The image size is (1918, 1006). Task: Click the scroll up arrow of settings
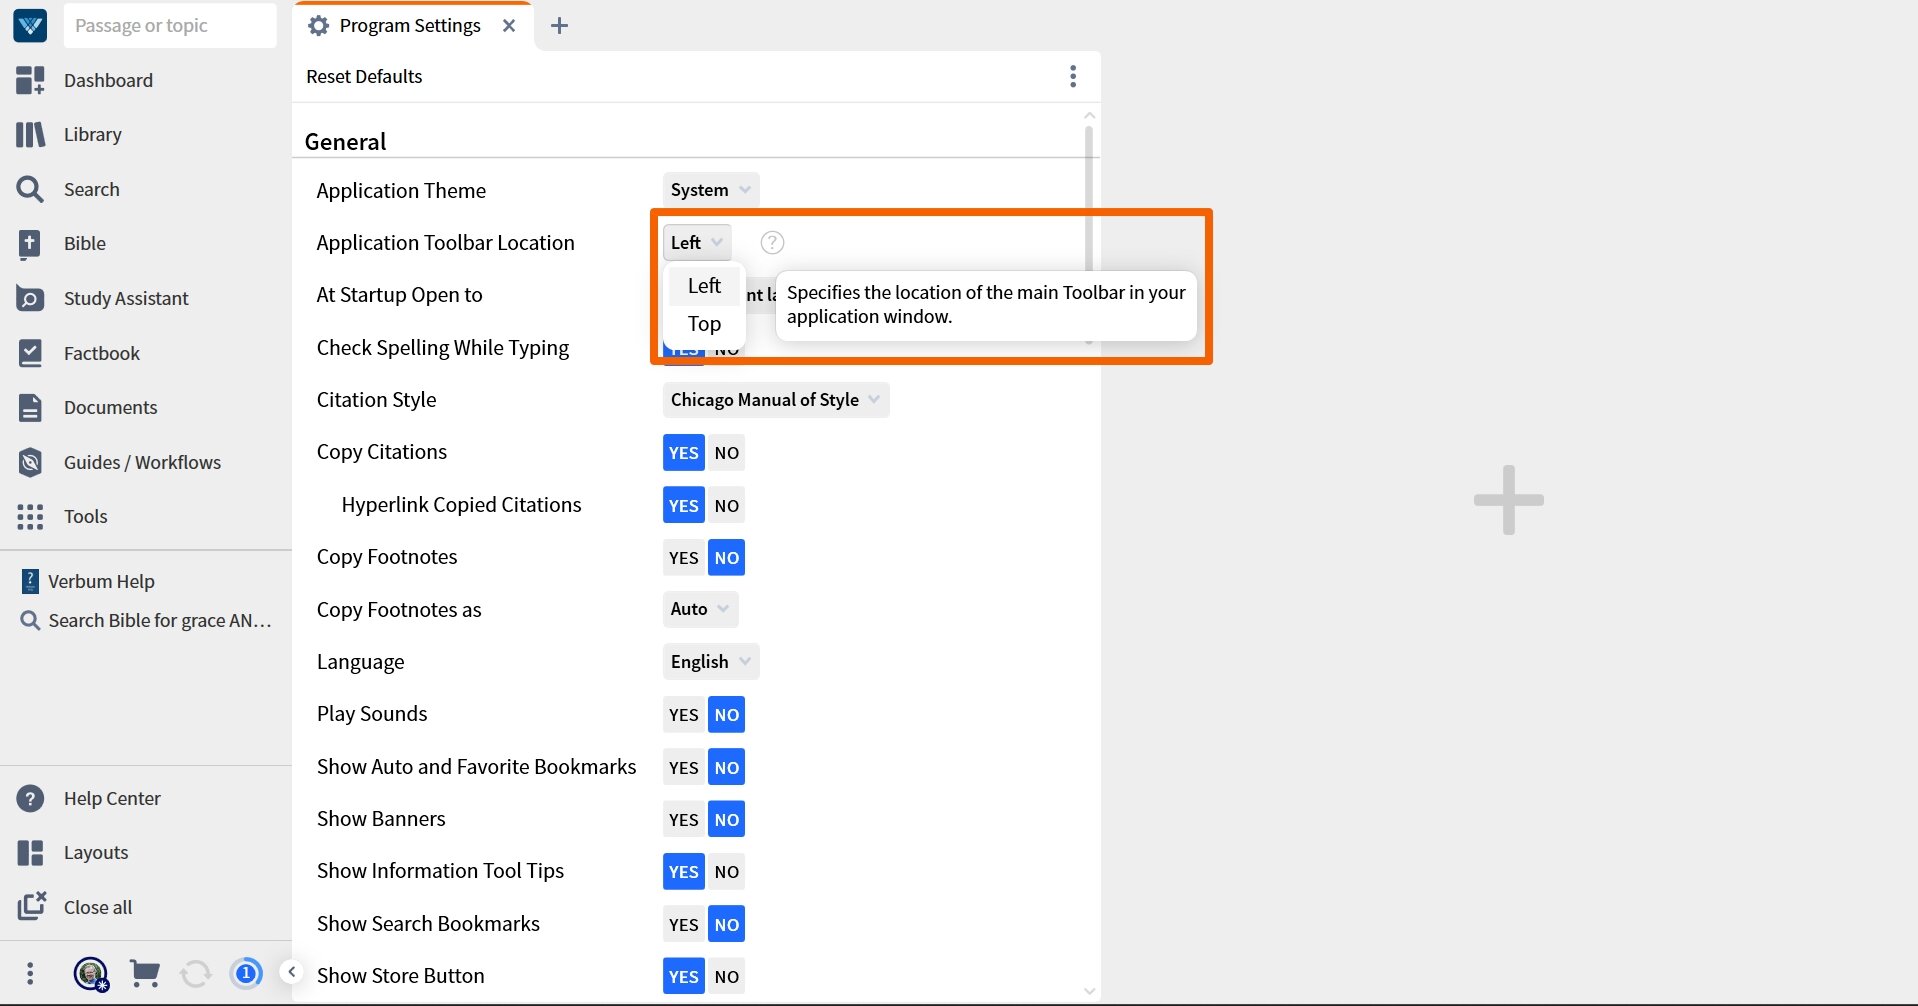click(x=1089, y=116)
